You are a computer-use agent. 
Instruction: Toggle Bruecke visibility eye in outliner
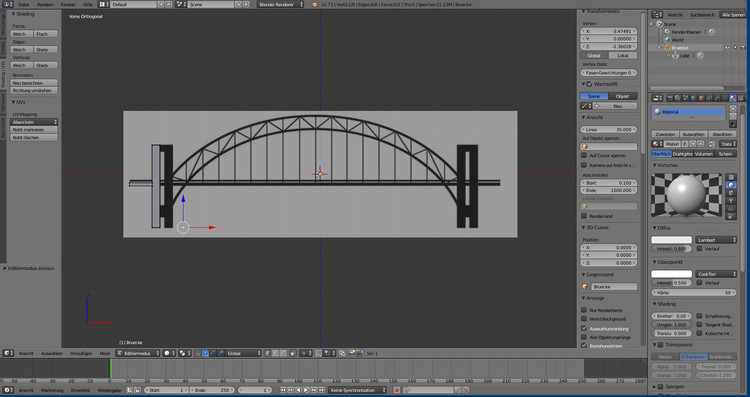tap(728, 48)
